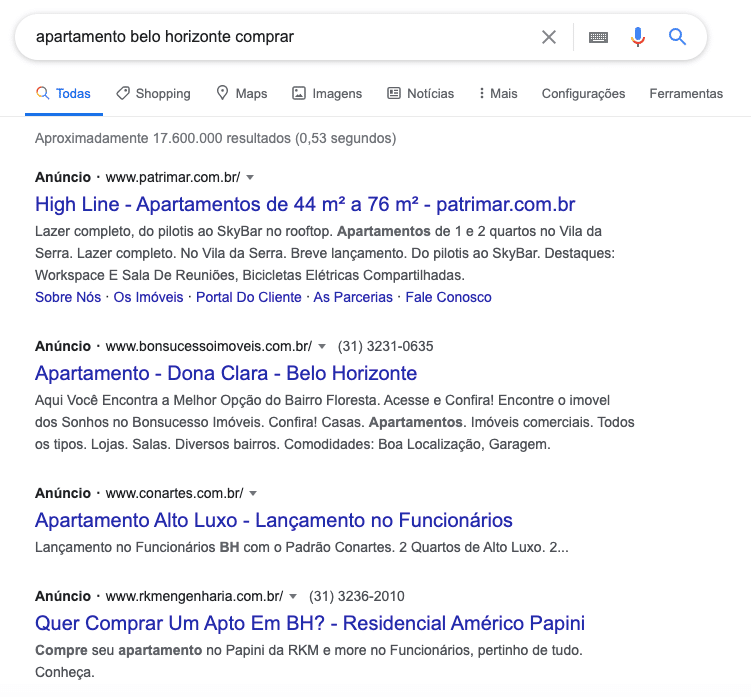Image resolution: width=751 pixels, height=697 pixels.
Task: Click the Imagens tab picture icon
Action: [x=299, y=93]
